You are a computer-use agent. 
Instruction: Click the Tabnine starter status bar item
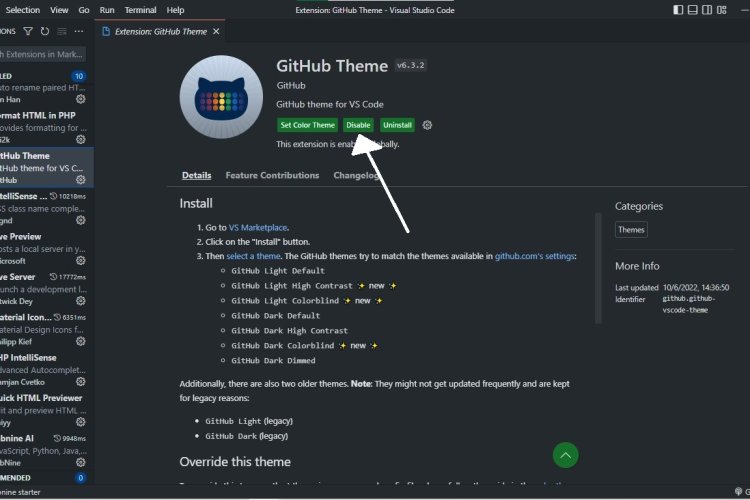[x=20, y=492]
